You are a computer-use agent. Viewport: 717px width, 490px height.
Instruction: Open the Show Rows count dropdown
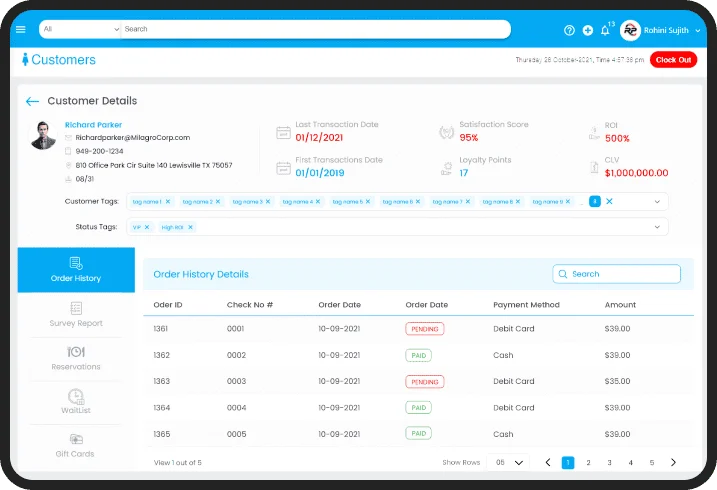point(508,463)
